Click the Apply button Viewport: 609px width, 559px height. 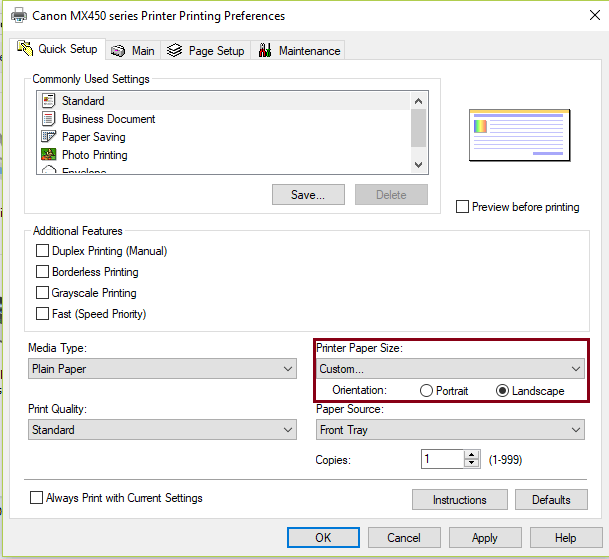485,538
